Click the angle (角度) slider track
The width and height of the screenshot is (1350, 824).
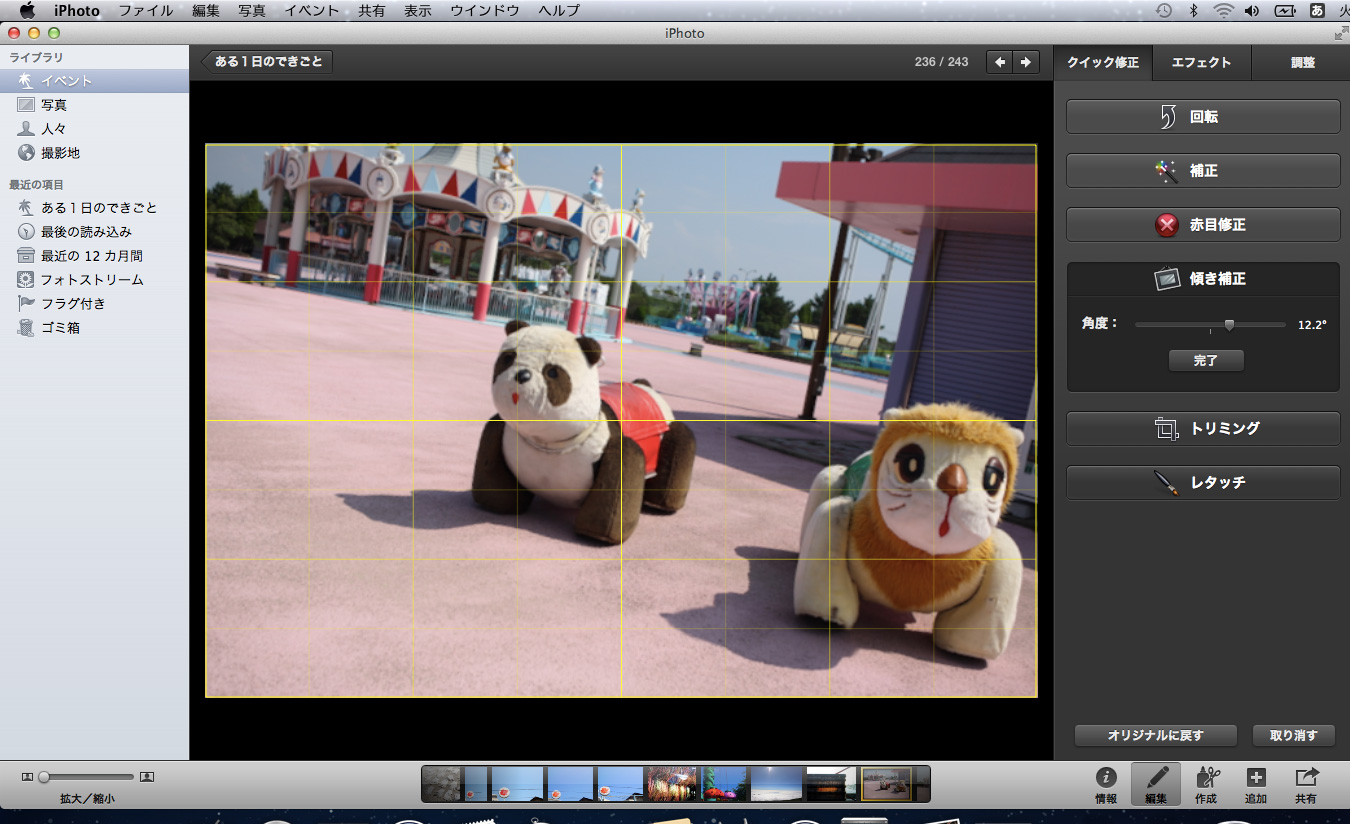click(1170, 325)
